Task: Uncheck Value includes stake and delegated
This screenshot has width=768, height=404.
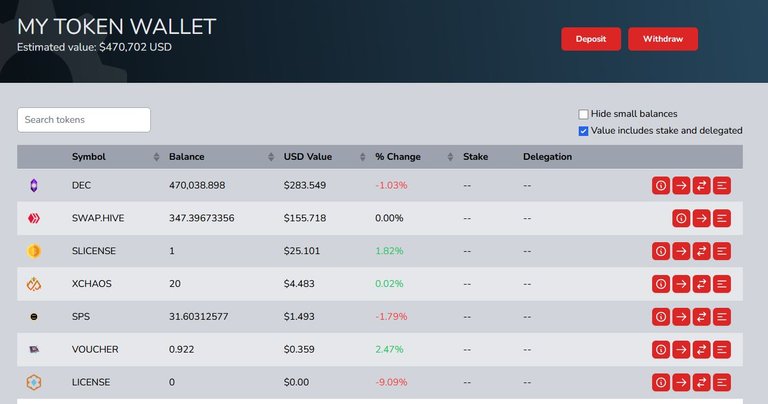Action: tap(583, 131)
